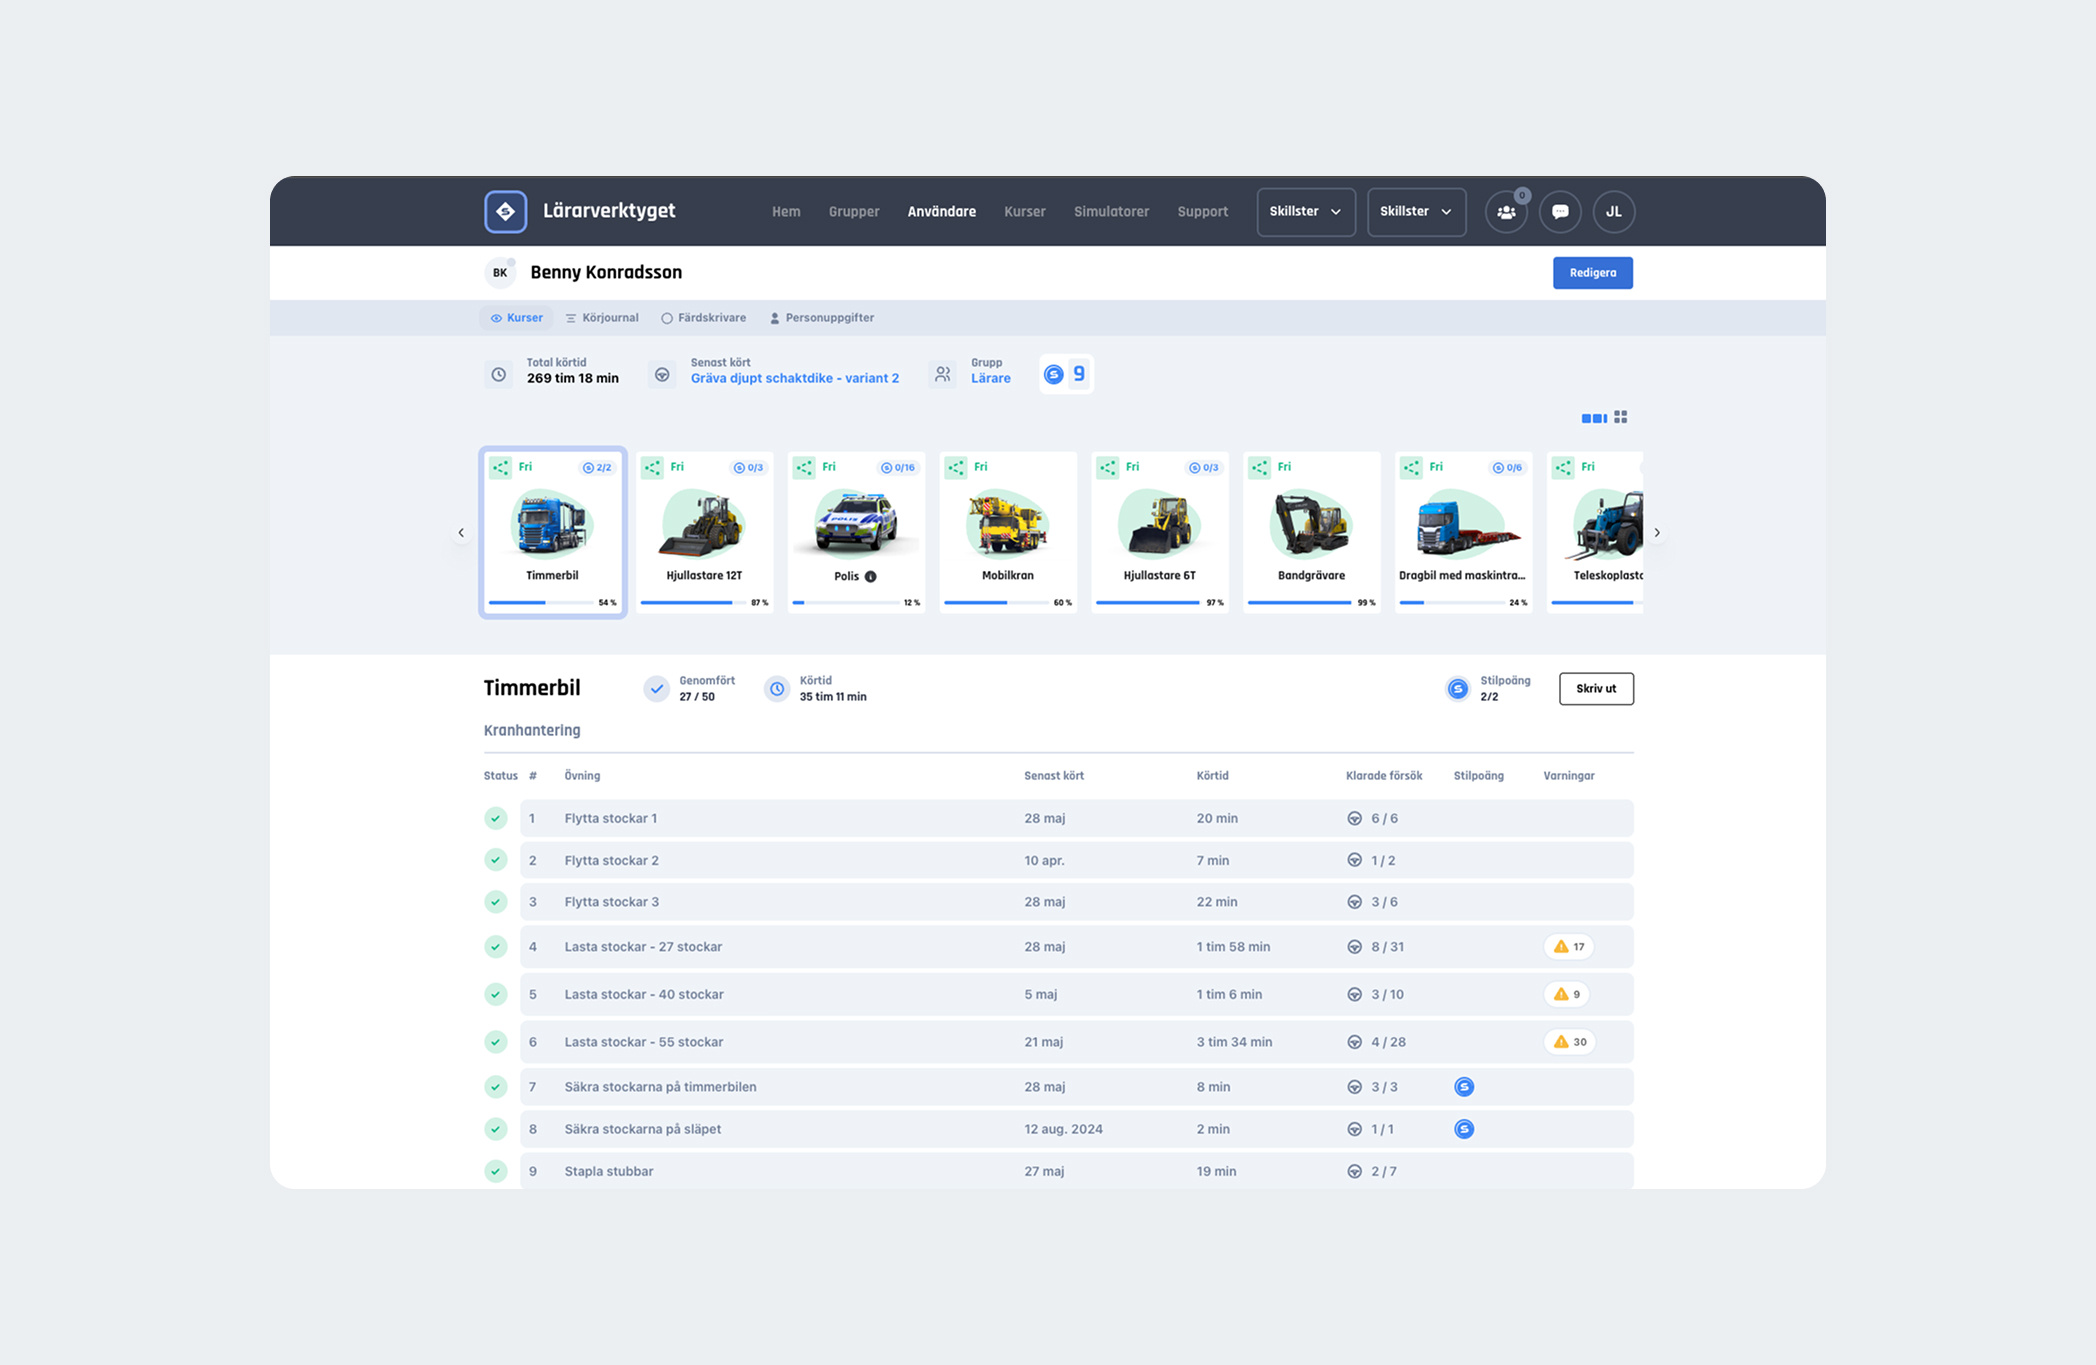Open Gräva djupt schaktdike - variant 2 link

794,378
